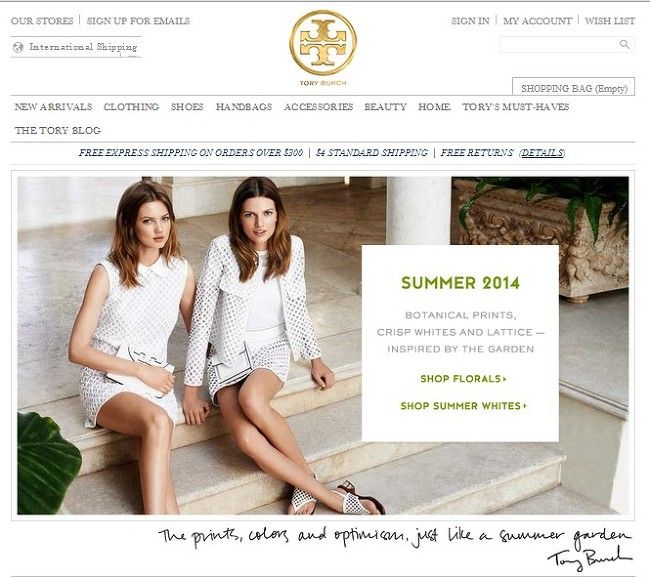Open Tory's Must-Haves menu
The height and width of the screenshot is (578, 650).
coord(515,107)
